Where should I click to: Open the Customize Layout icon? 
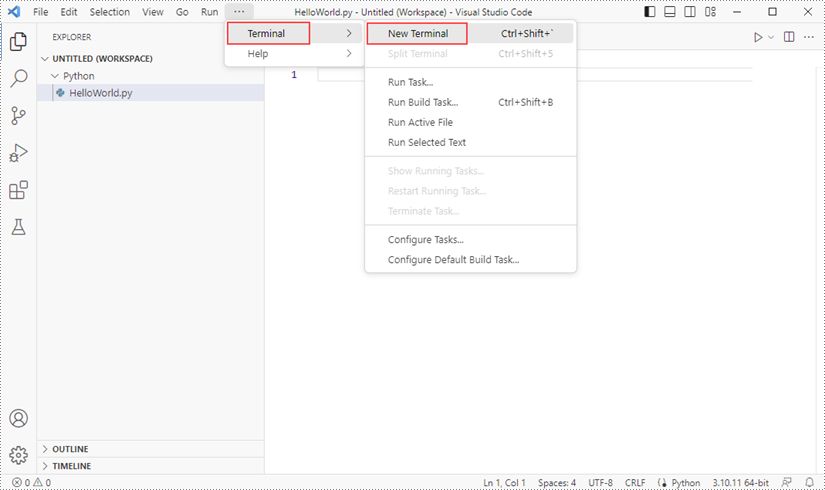[710, 12]
